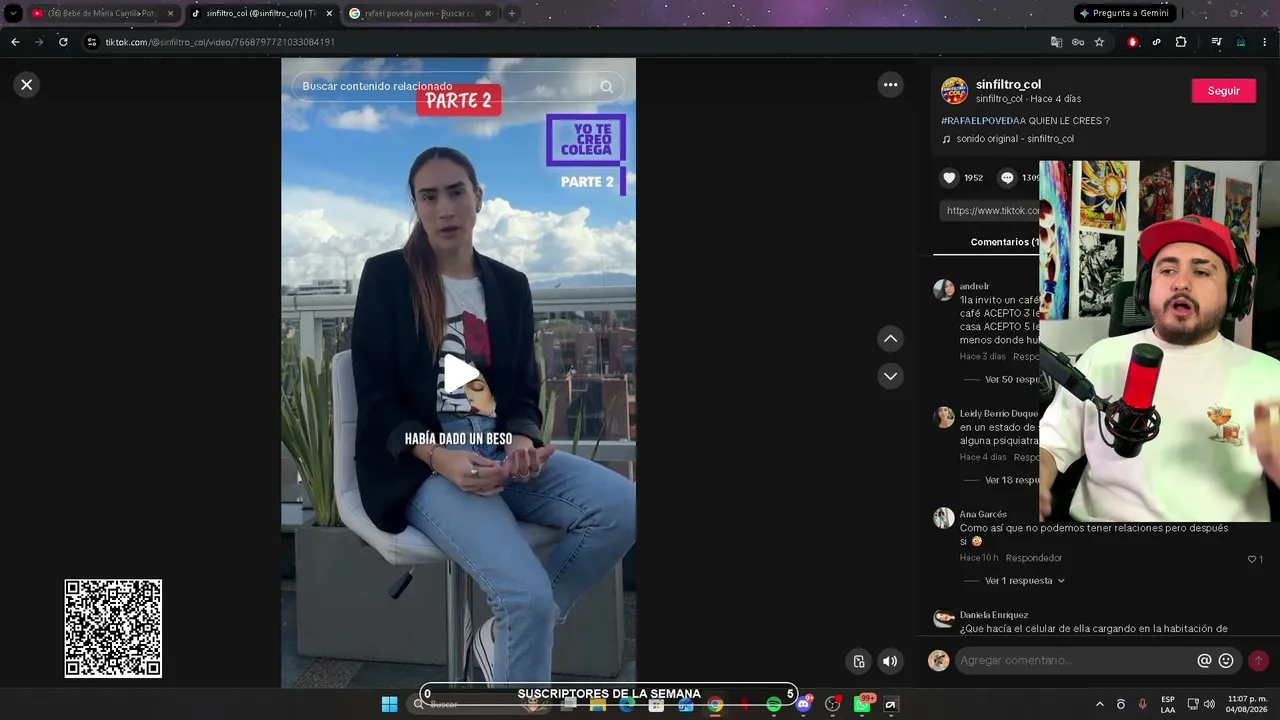Open a new browser tab
1280x720 pixels.
[x=512, y=14]
